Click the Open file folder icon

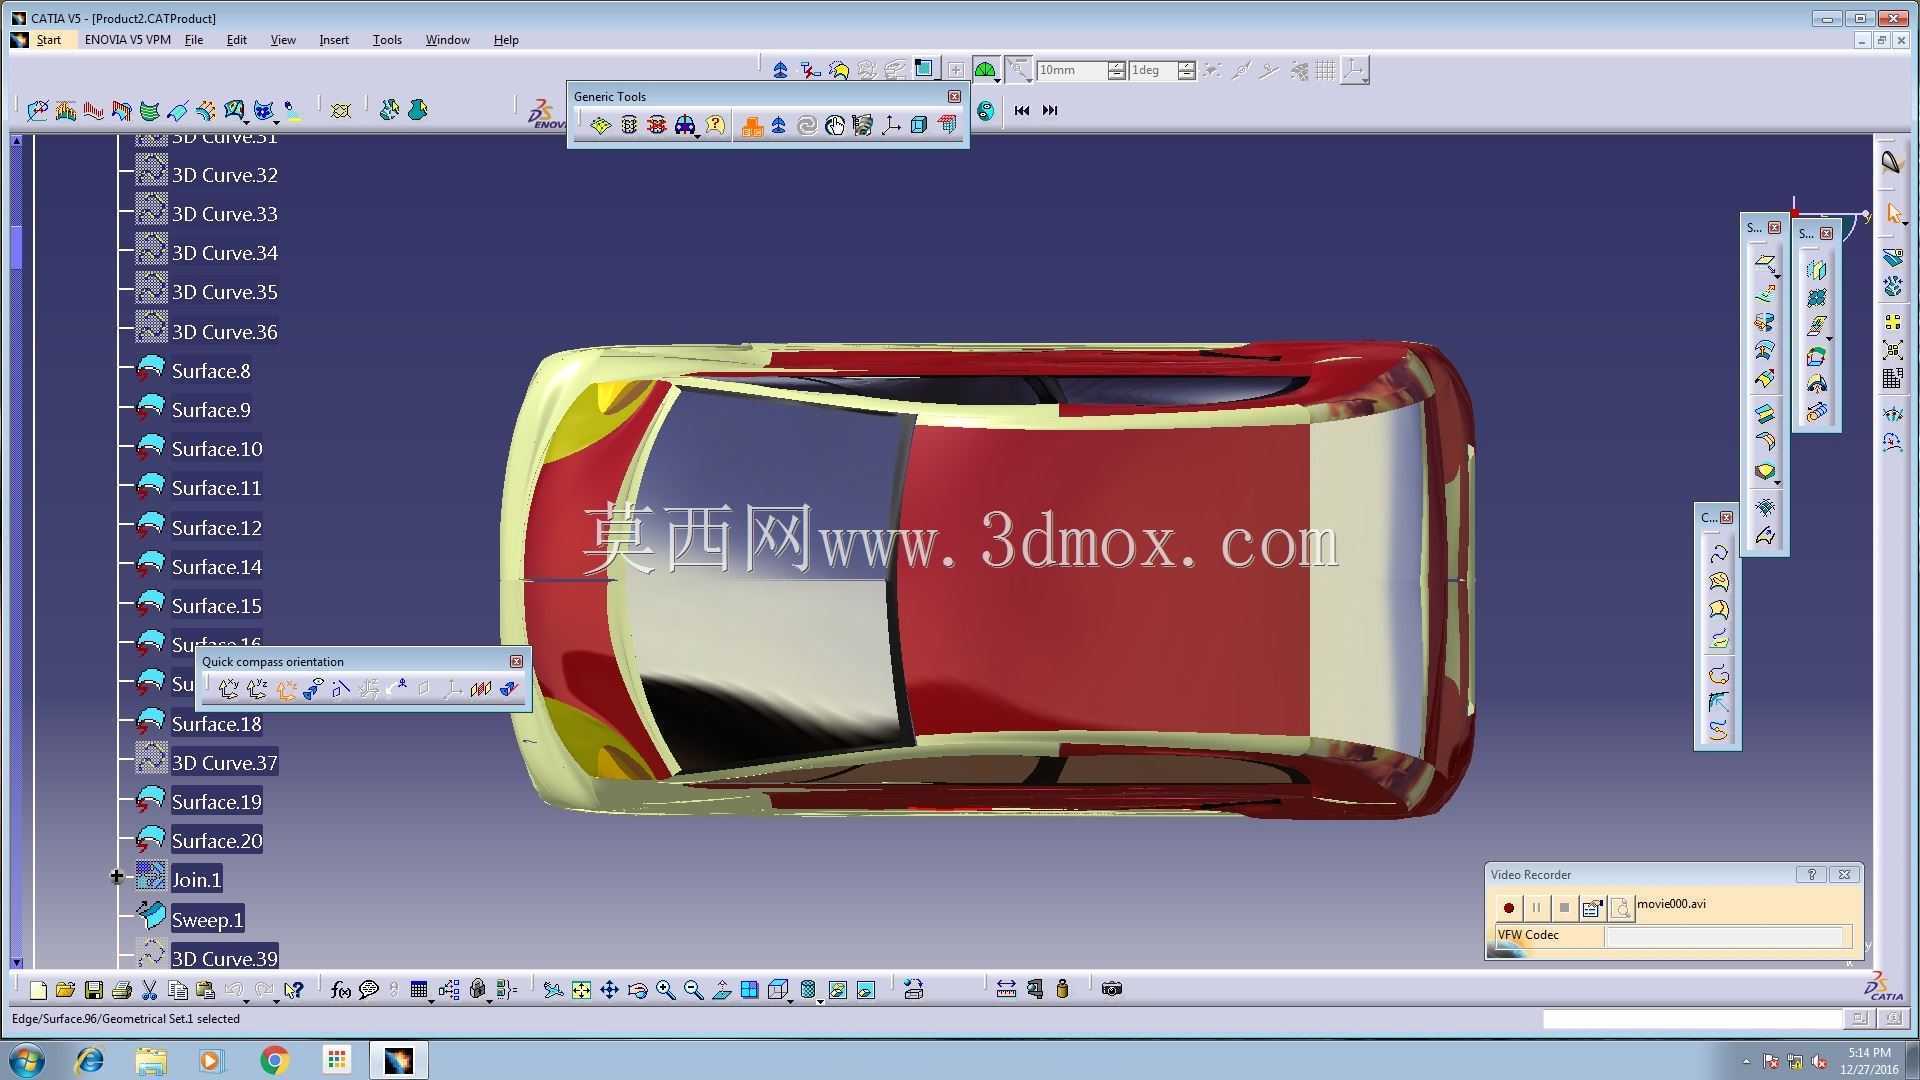pyautogui.click(x=66, y=990)
